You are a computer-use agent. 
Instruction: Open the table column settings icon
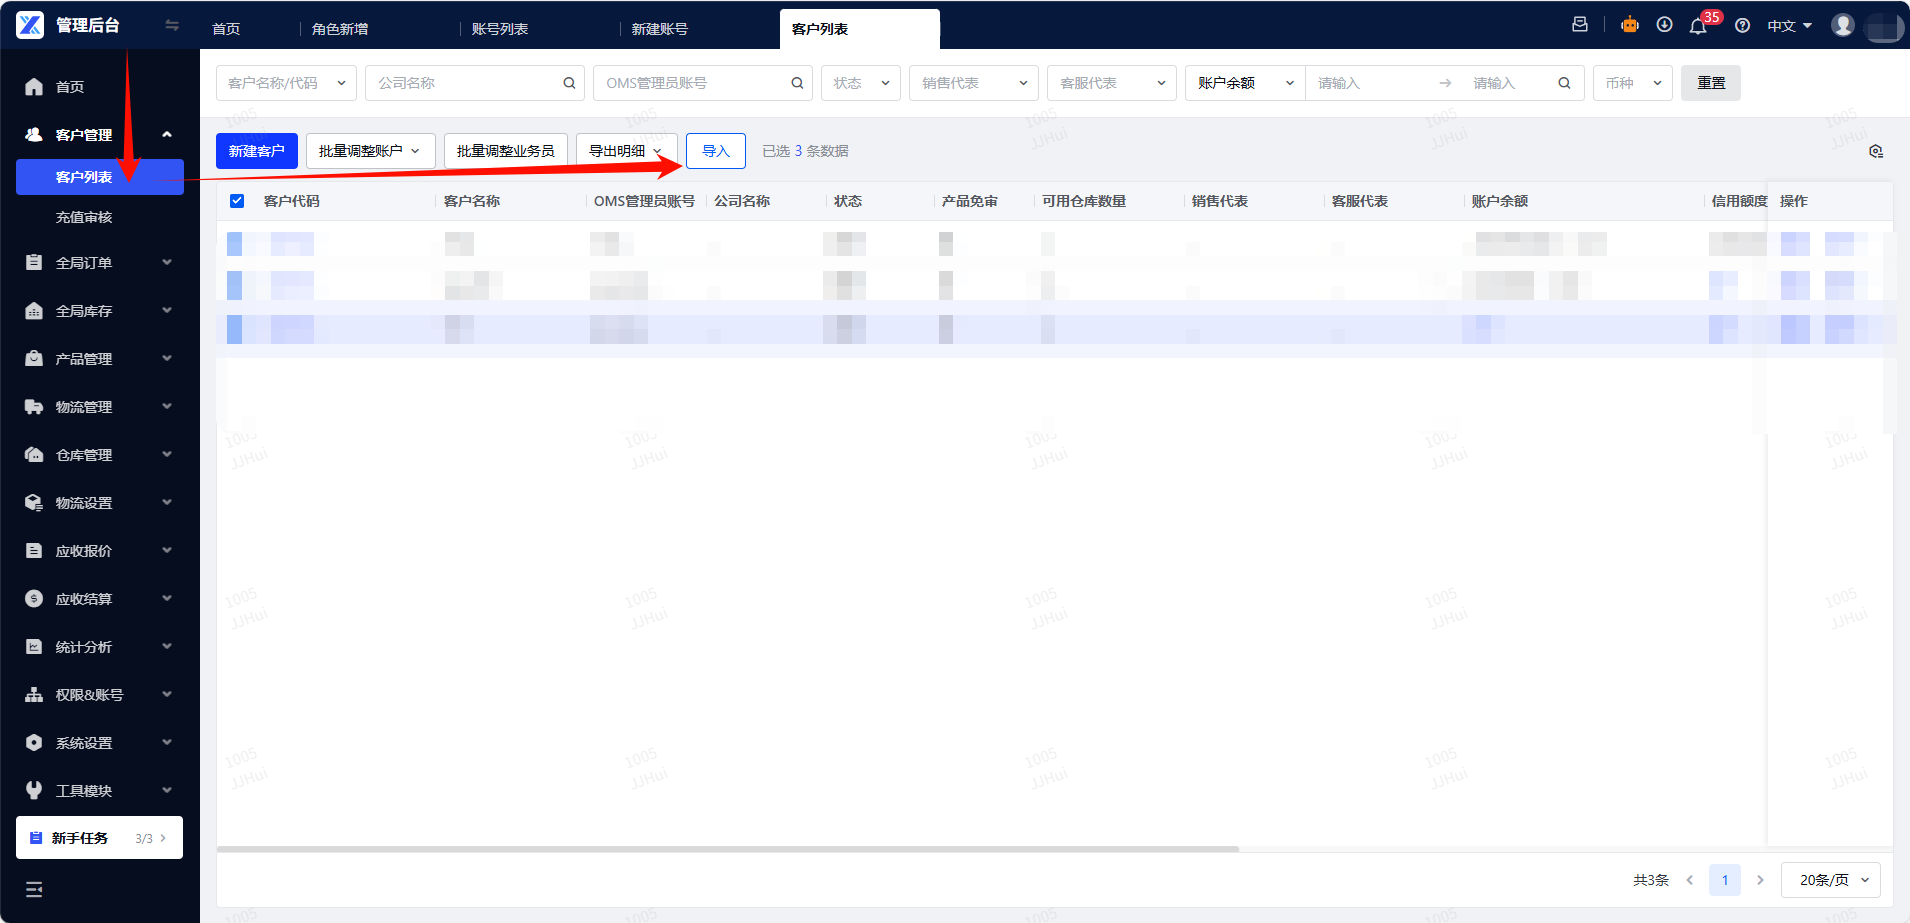pos(1876,151)
